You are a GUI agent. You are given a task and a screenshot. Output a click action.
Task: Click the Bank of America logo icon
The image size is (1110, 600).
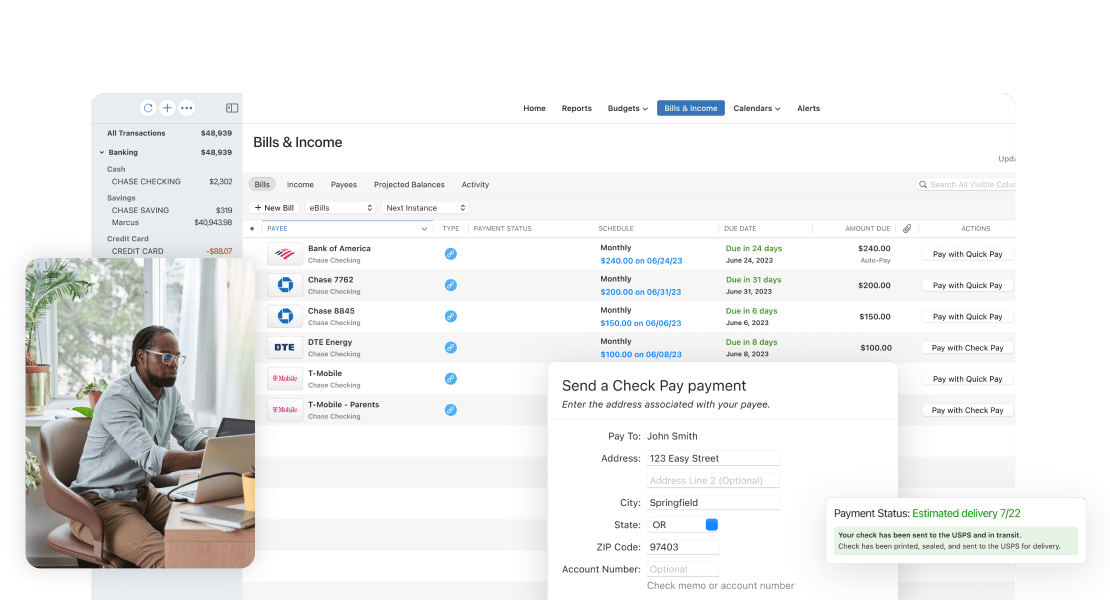(285, 254)
